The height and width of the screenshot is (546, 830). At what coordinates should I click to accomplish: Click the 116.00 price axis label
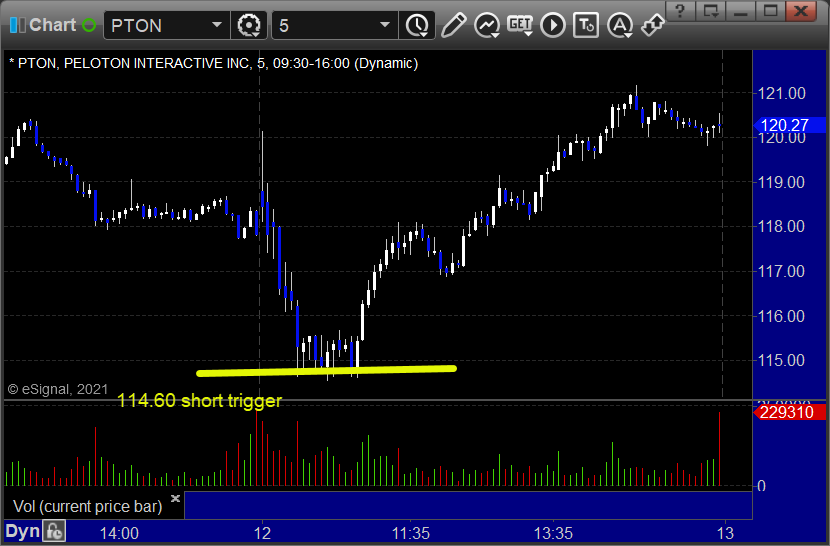(782, 316)
